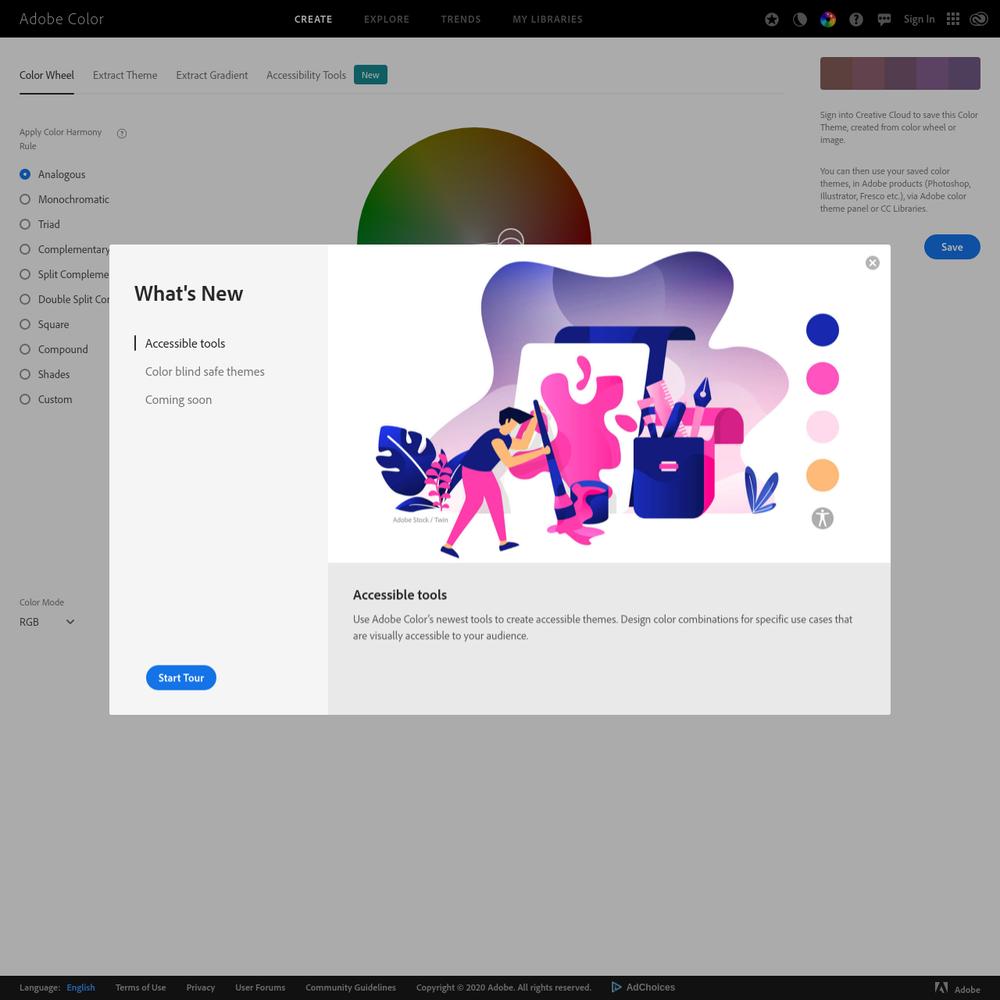Open the Adobe apps grid icon
Image resolution: width=1000 pixels, height=1000 pixels.
coord(953,19)
